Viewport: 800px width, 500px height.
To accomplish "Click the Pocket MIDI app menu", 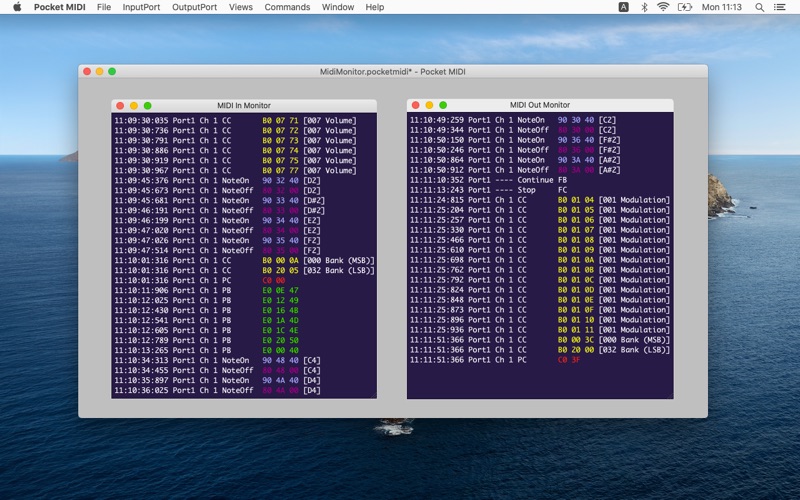I will (x=59, y=7).
